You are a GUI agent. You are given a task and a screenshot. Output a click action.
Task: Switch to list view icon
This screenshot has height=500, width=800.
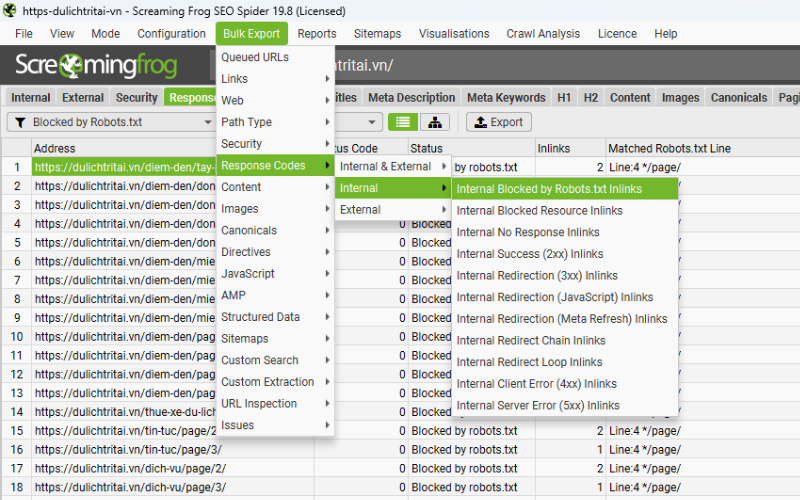403,122
